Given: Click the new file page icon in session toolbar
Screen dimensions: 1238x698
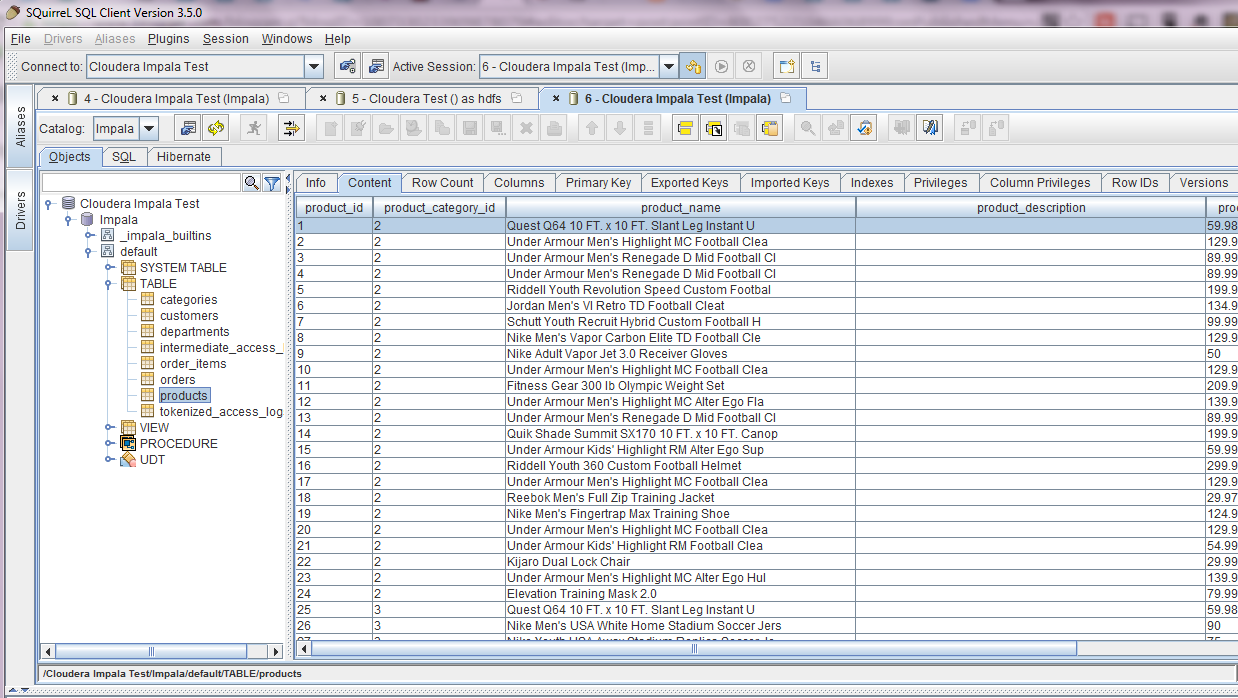Looking at the screenshot, I should click(330, 128).
